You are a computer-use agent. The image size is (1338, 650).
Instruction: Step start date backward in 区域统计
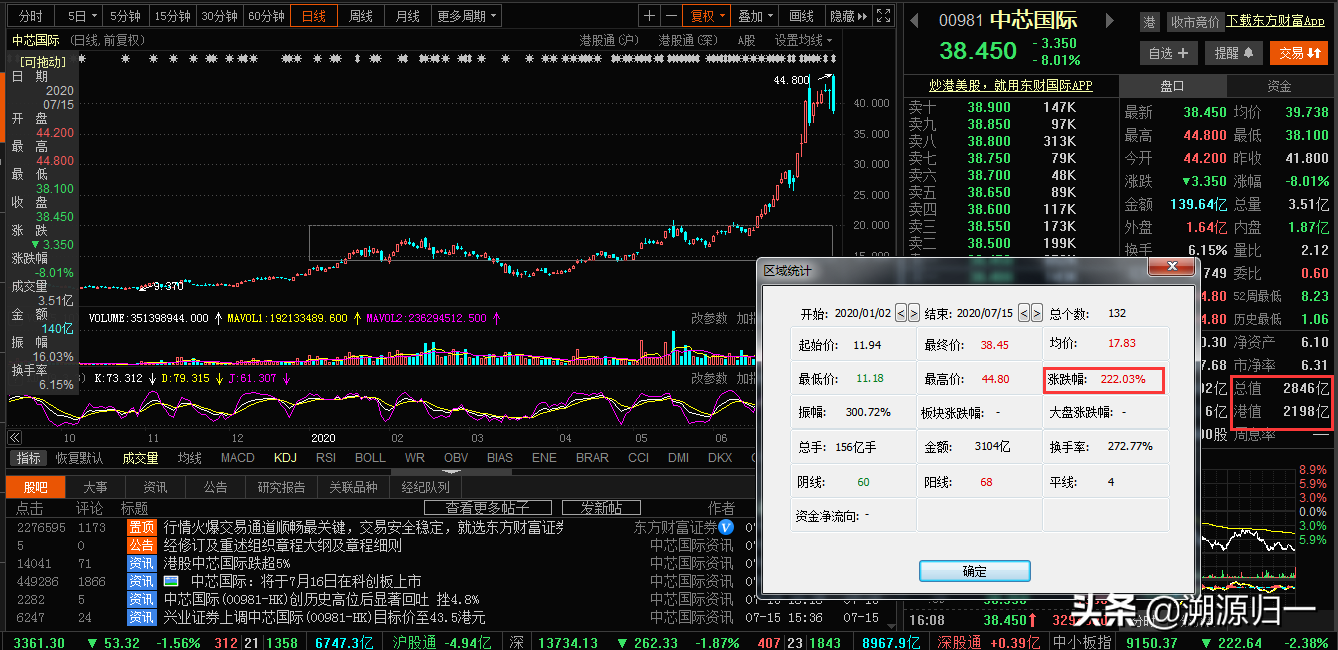[901, 313]
